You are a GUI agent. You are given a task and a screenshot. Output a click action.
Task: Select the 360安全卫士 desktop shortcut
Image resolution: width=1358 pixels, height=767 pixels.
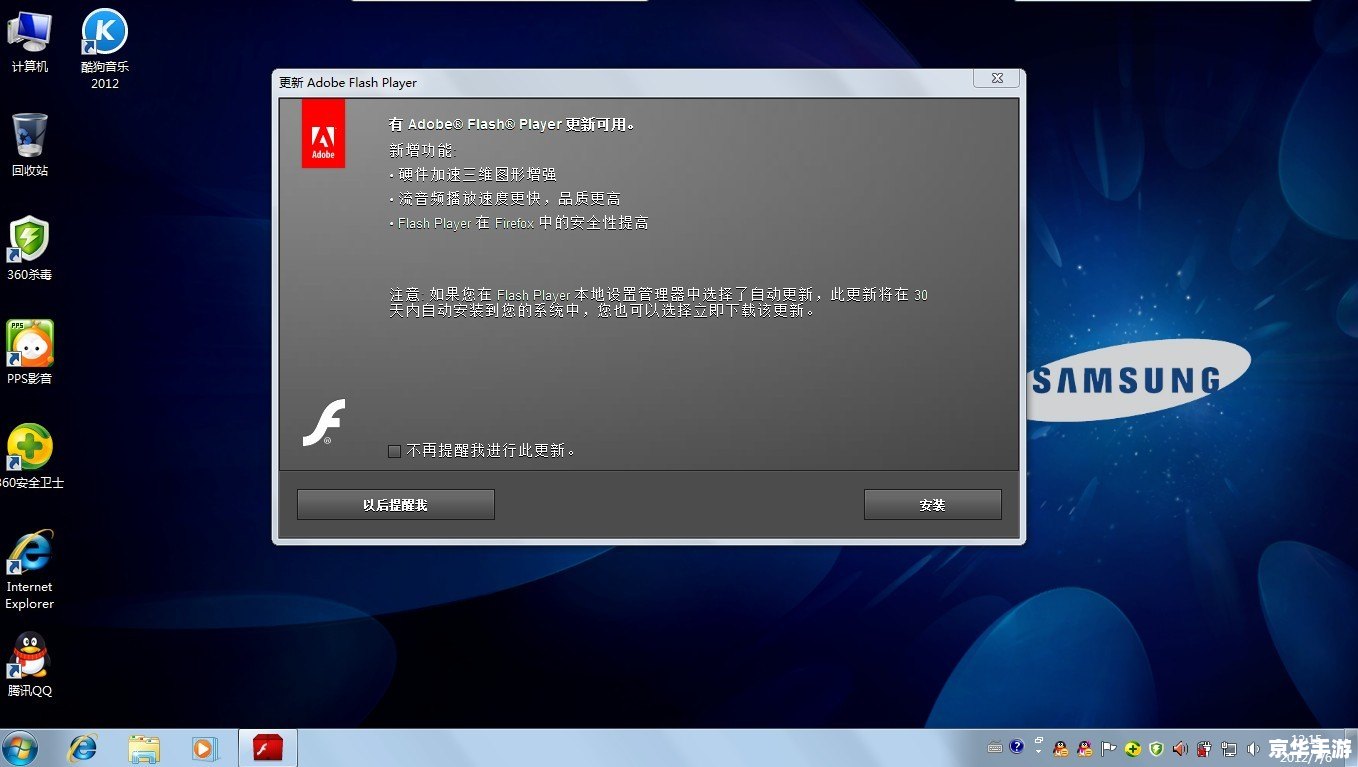pos(30,457)
